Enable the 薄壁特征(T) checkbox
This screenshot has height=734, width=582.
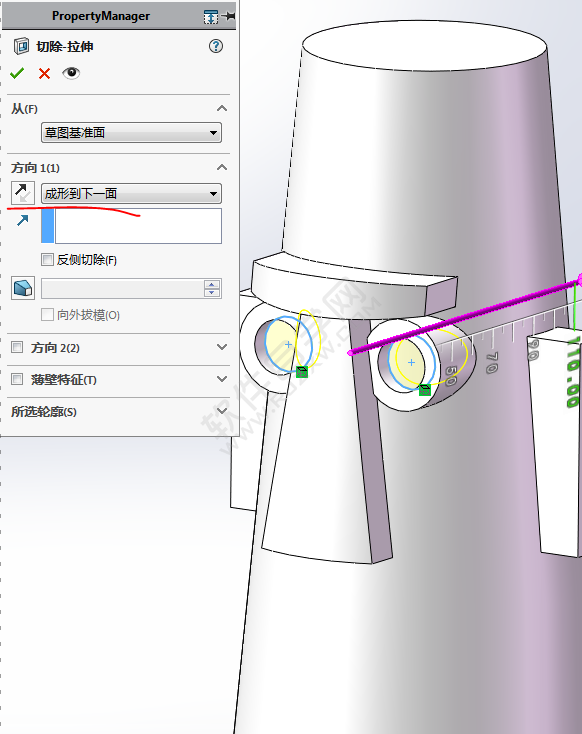click(x=17, y=379)
